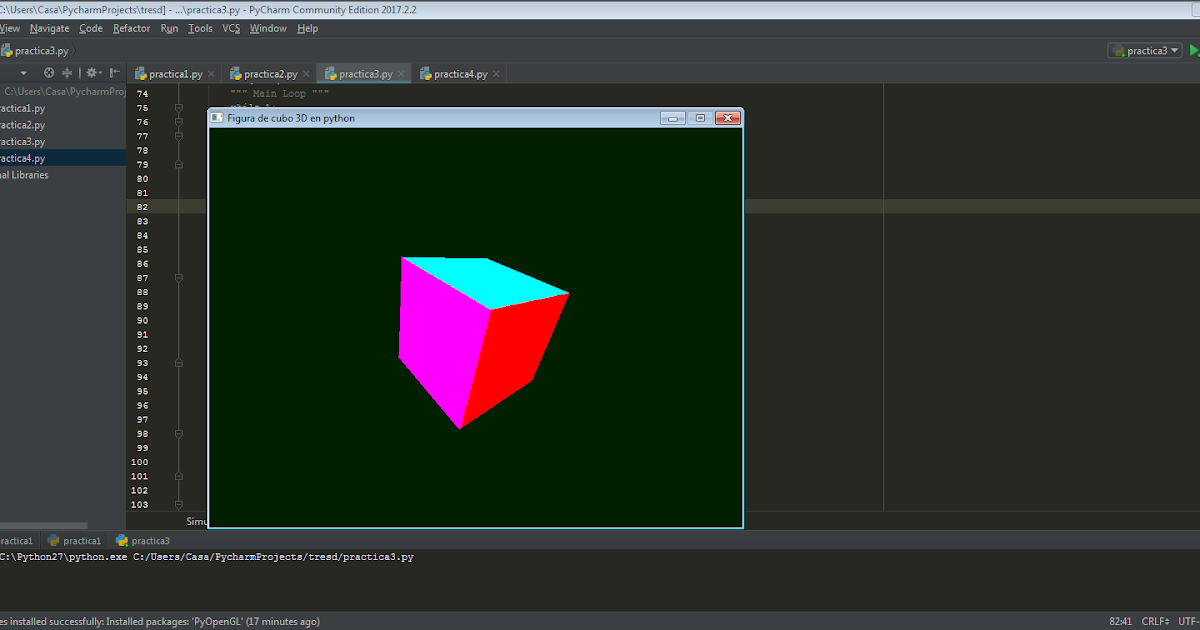
Task: Click the pin icon in the project tree toolbar
Action: tap(114, 72)
